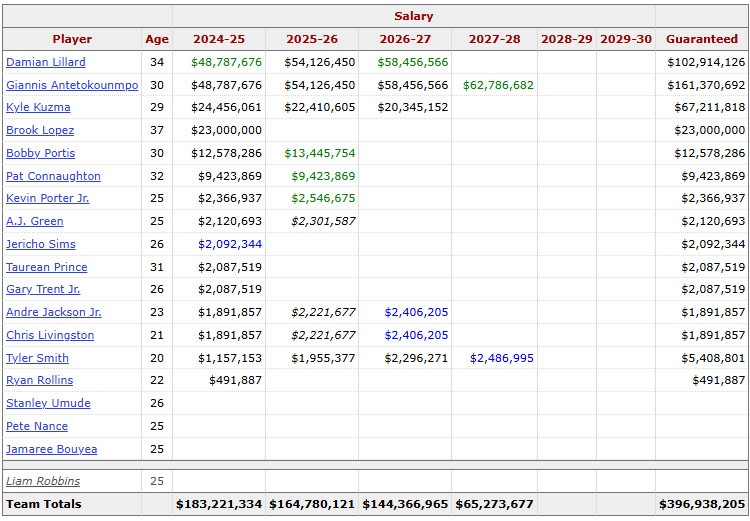Open A.J. Green's player page
The image size is (750, 521).
[x=34, y=221]
